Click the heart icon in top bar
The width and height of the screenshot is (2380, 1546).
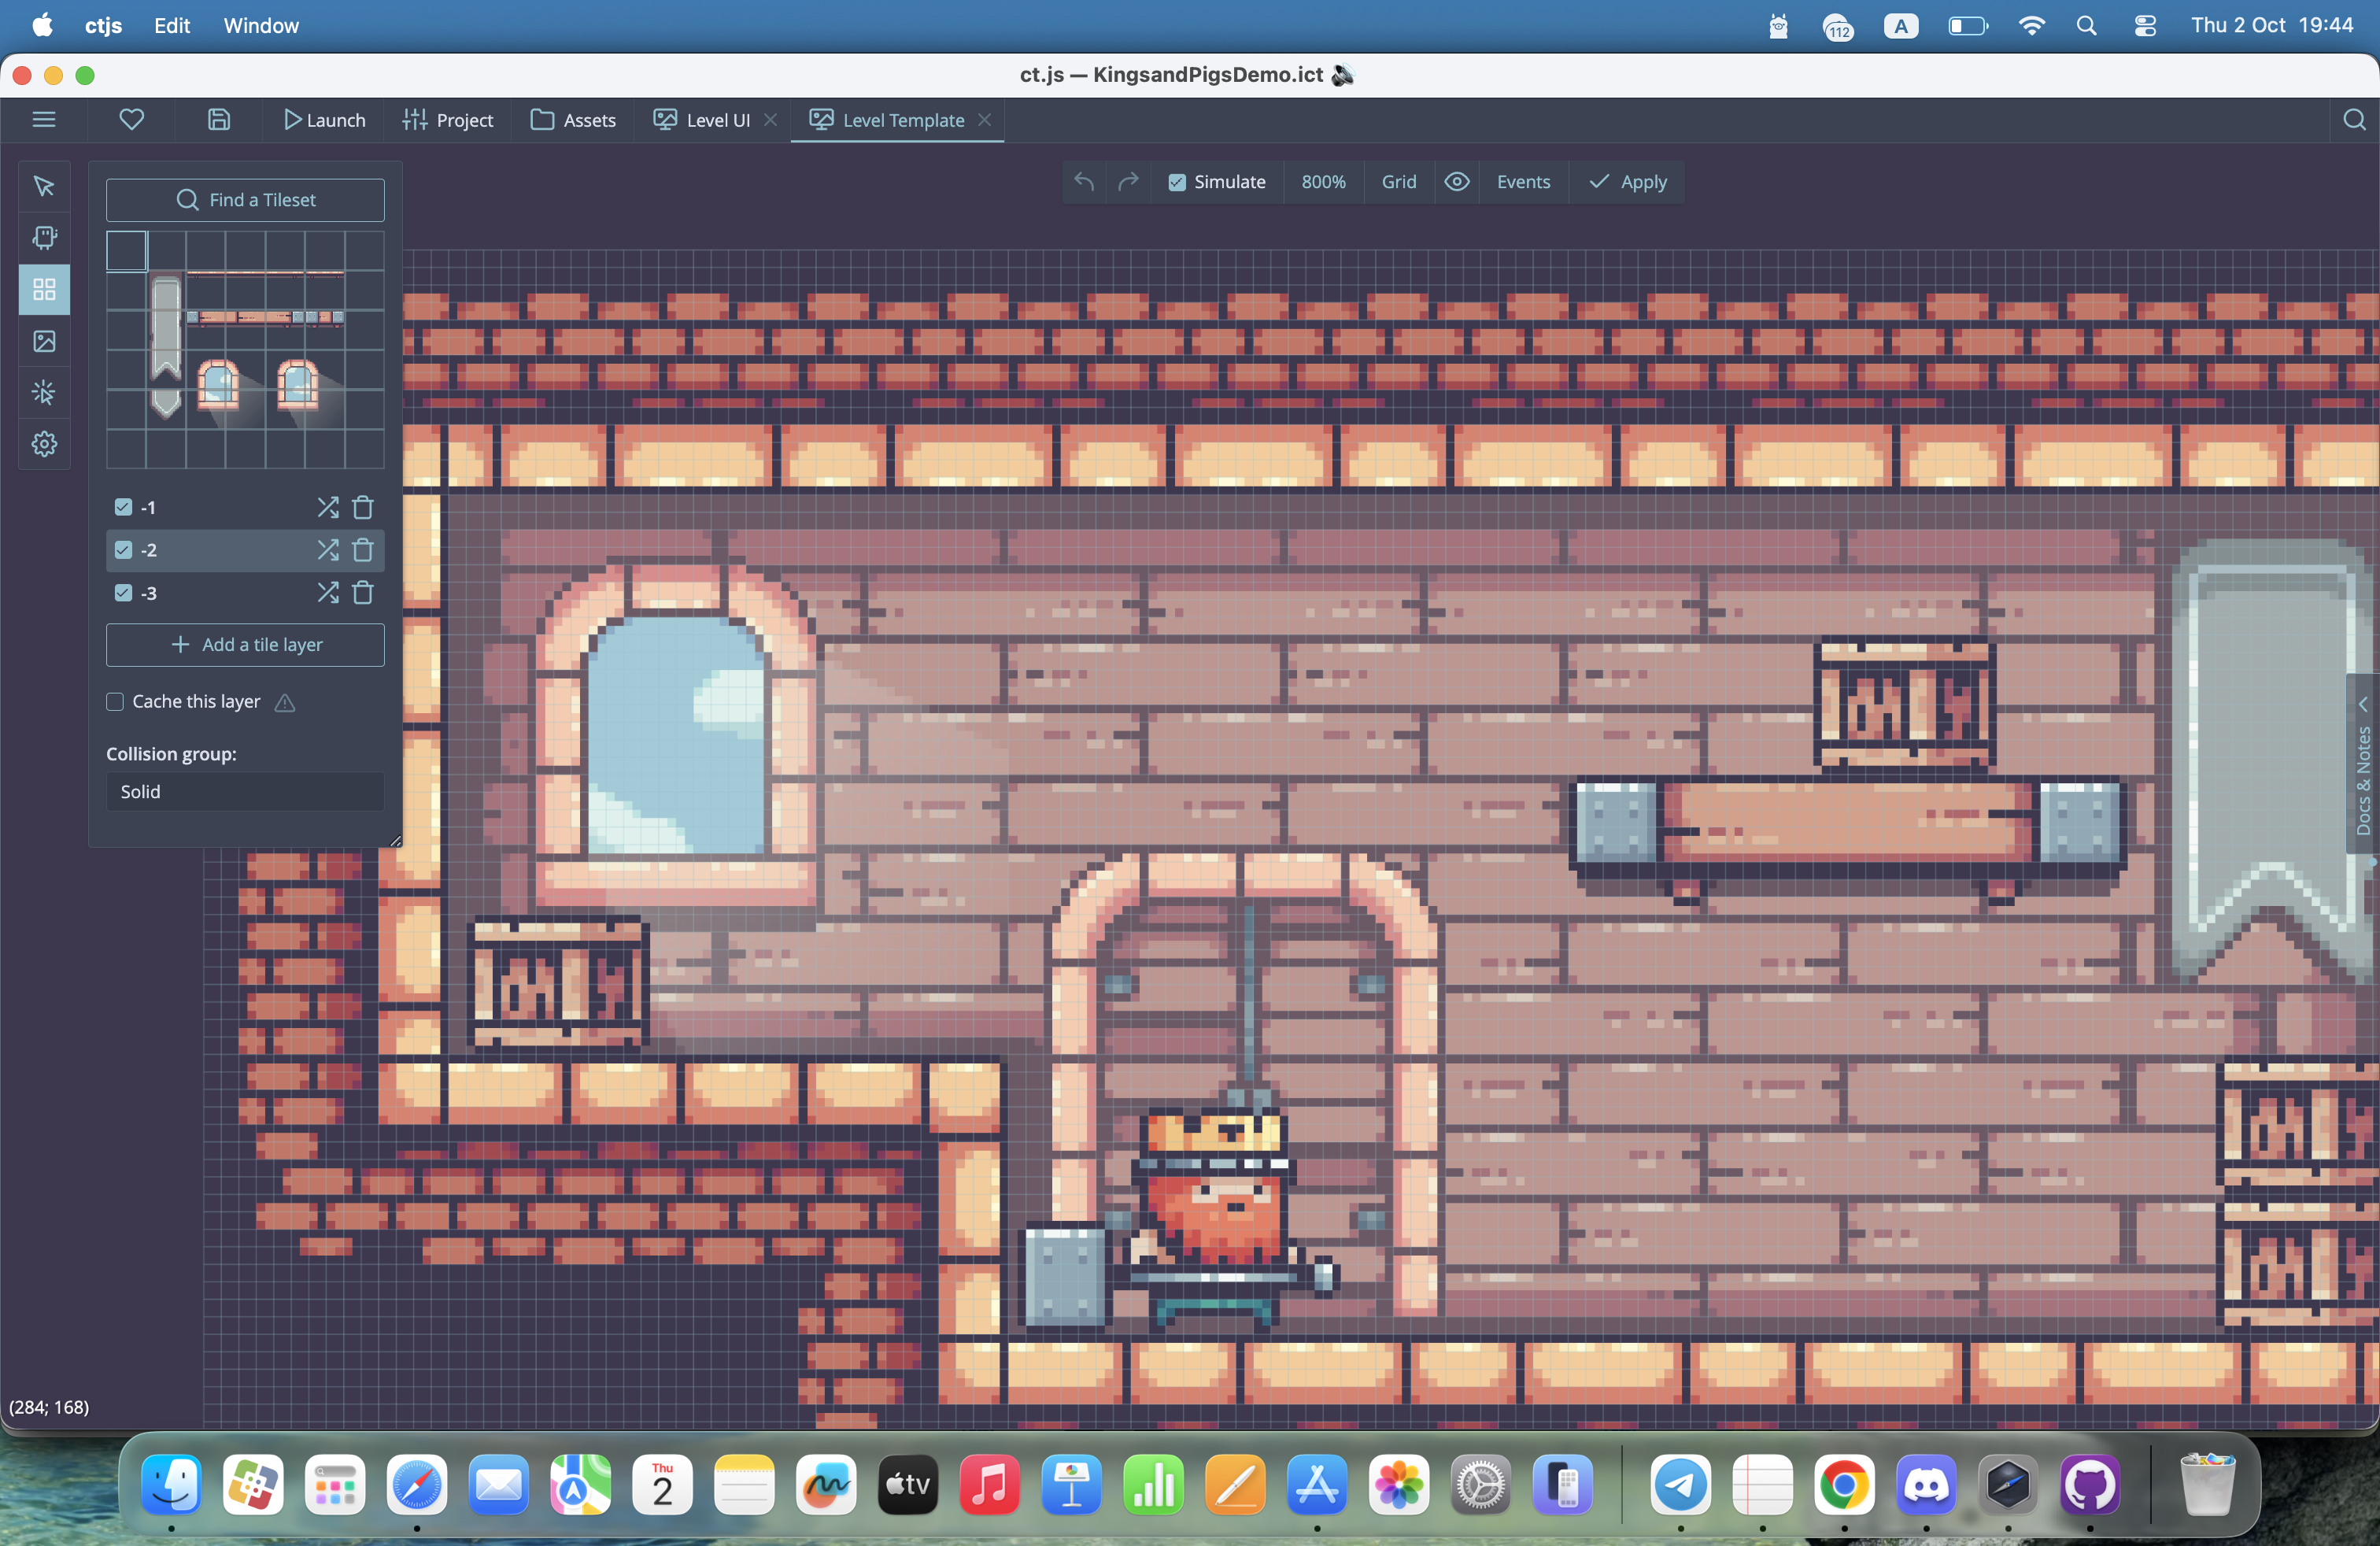click(131, 120)
